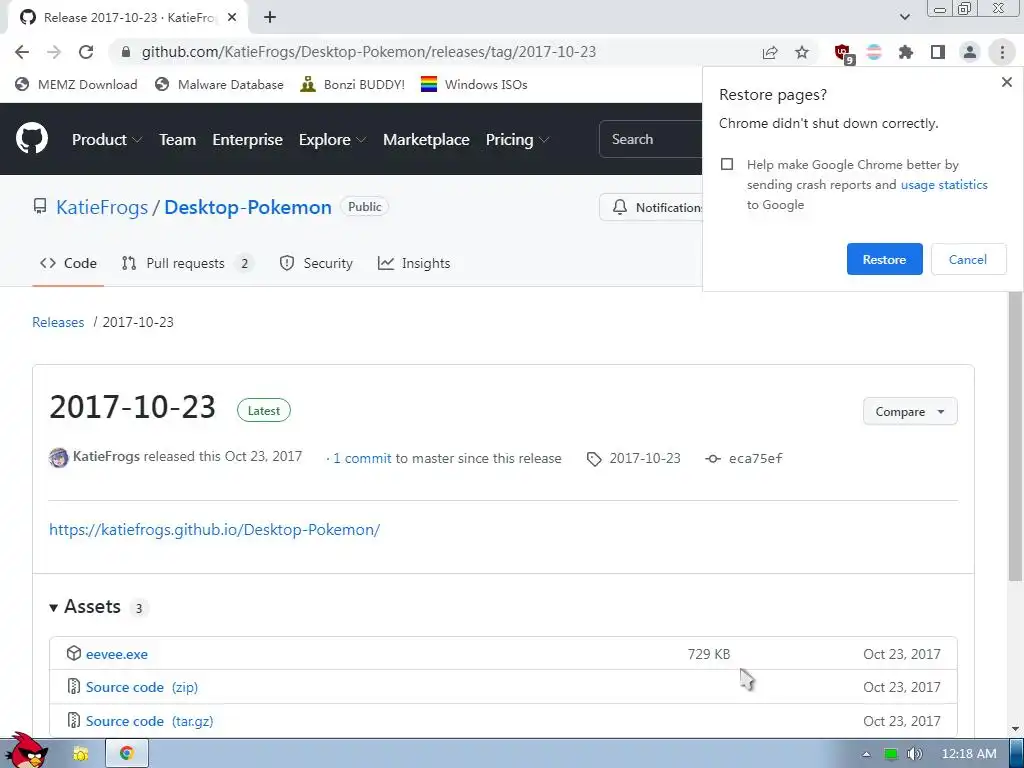The image size is (1024, 768).
Task: Open the Extensions puzzle piece menu
Action: 906,52
